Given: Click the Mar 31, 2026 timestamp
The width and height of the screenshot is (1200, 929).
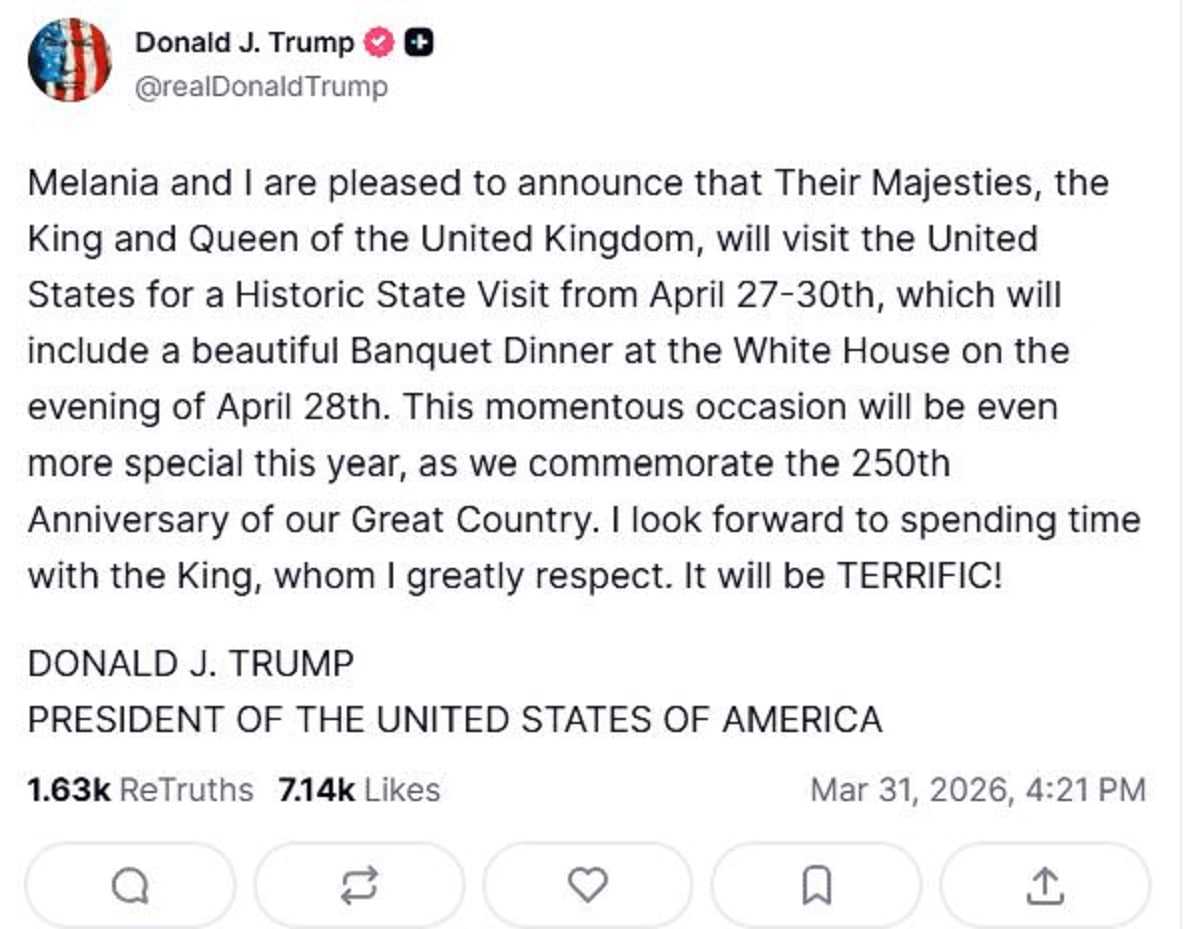Looking at the screenshot, I should (x=977, y=790).
